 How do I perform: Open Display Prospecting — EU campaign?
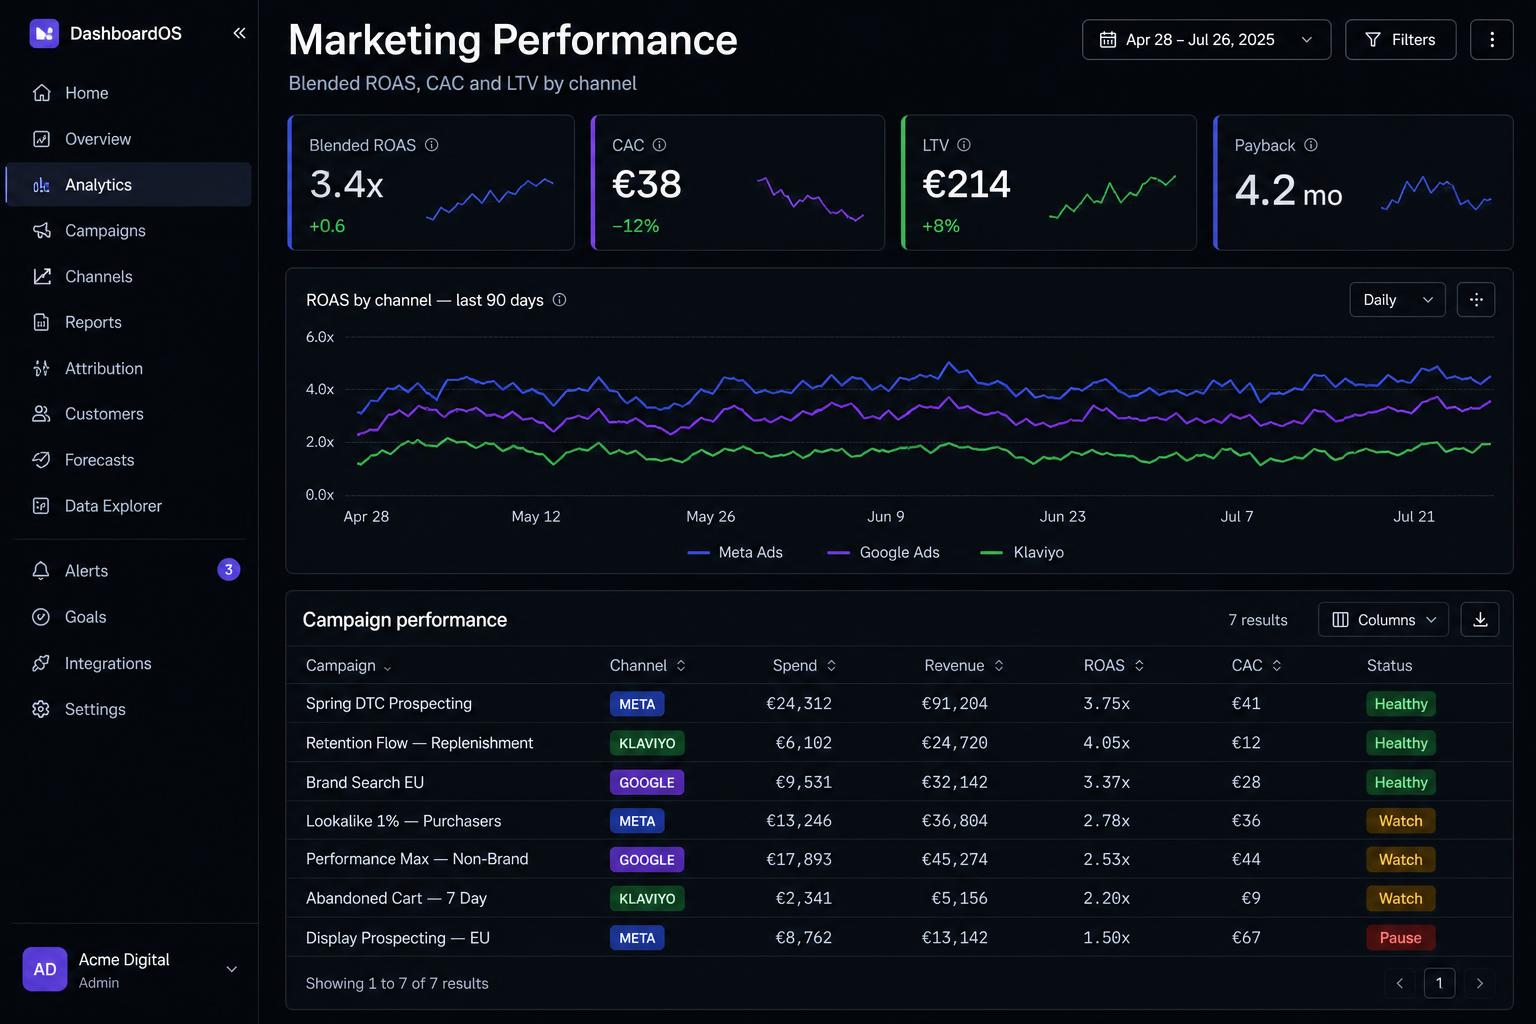tap(398, 938)
